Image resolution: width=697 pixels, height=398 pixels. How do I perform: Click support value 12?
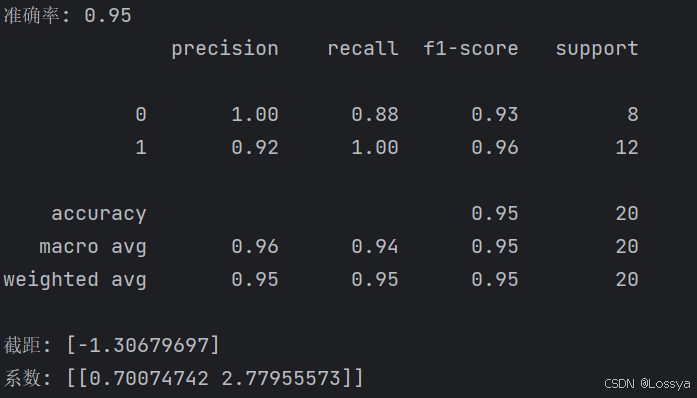tap(627, 148)
